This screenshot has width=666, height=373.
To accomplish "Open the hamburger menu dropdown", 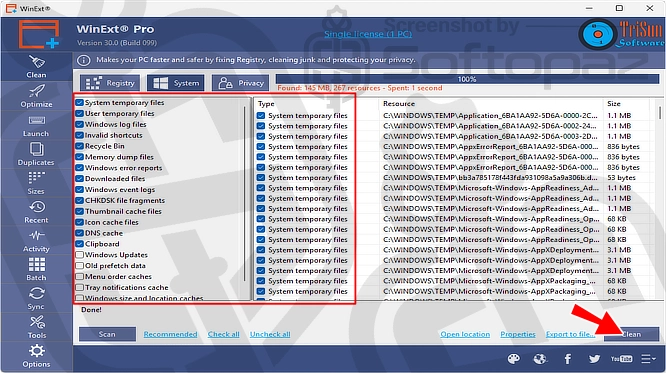I will click(x=649, y=359).
